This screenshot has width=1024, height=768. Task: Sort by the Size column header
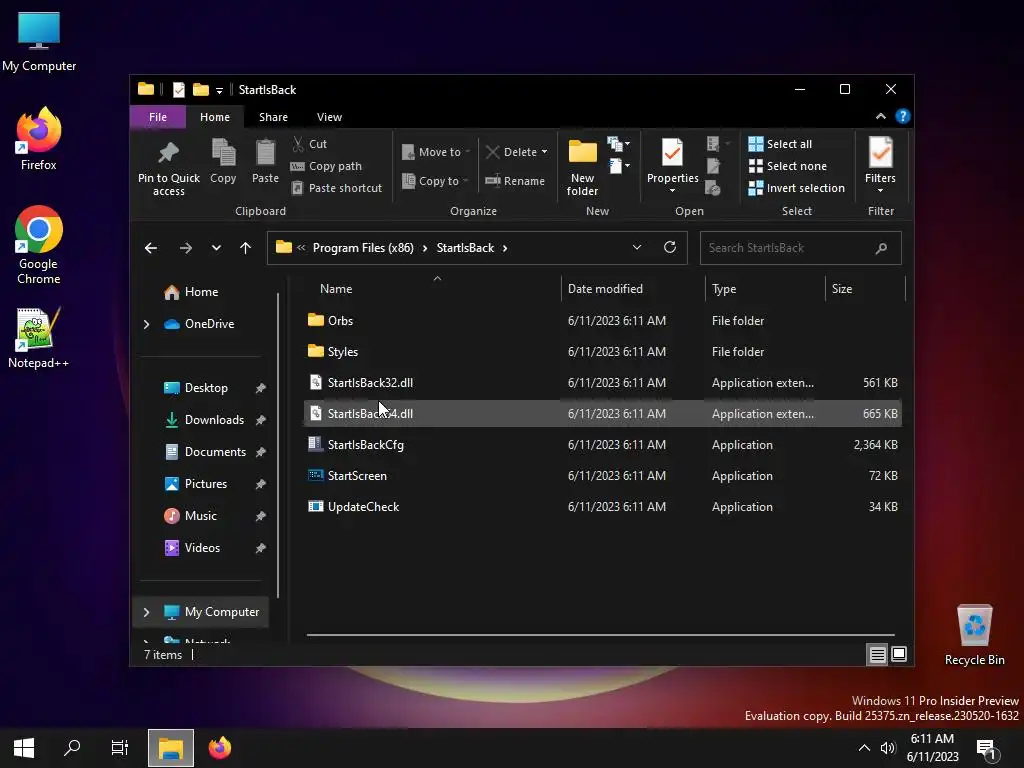[x=865, y=289]
